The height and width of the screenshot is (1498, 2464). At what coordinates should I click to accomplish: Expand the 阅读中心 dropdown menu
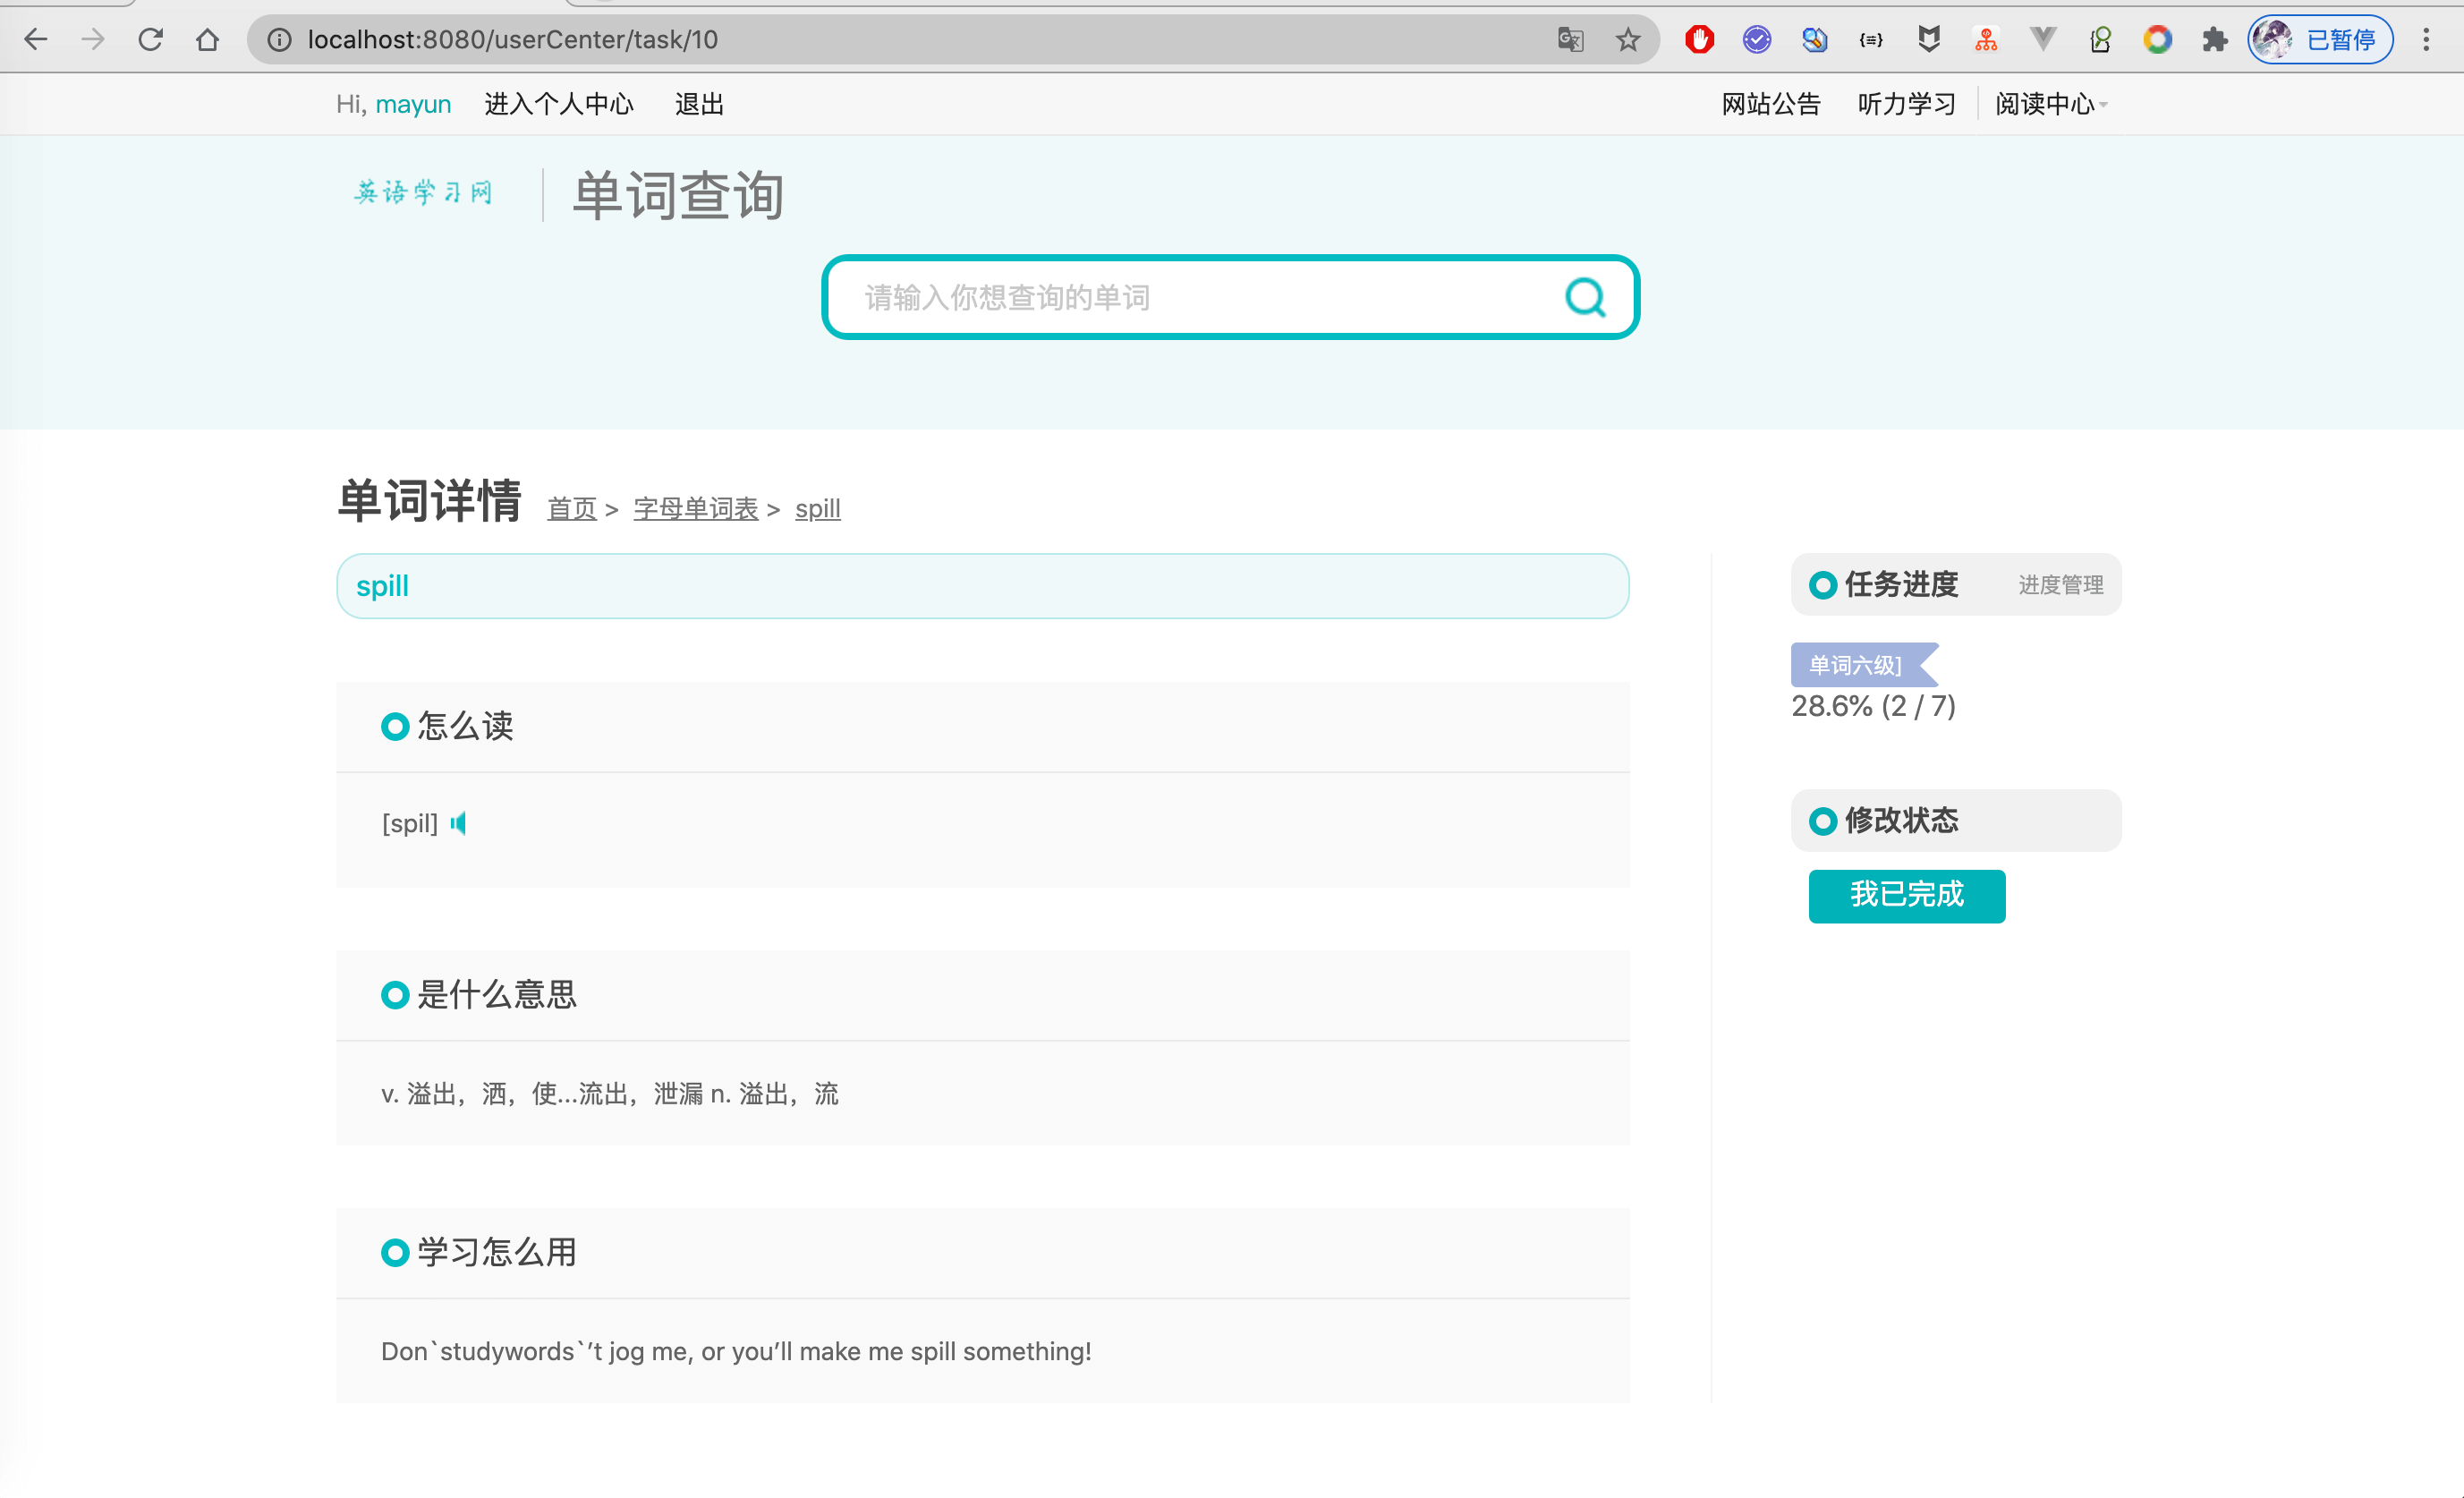click(x=2050, y=104)
